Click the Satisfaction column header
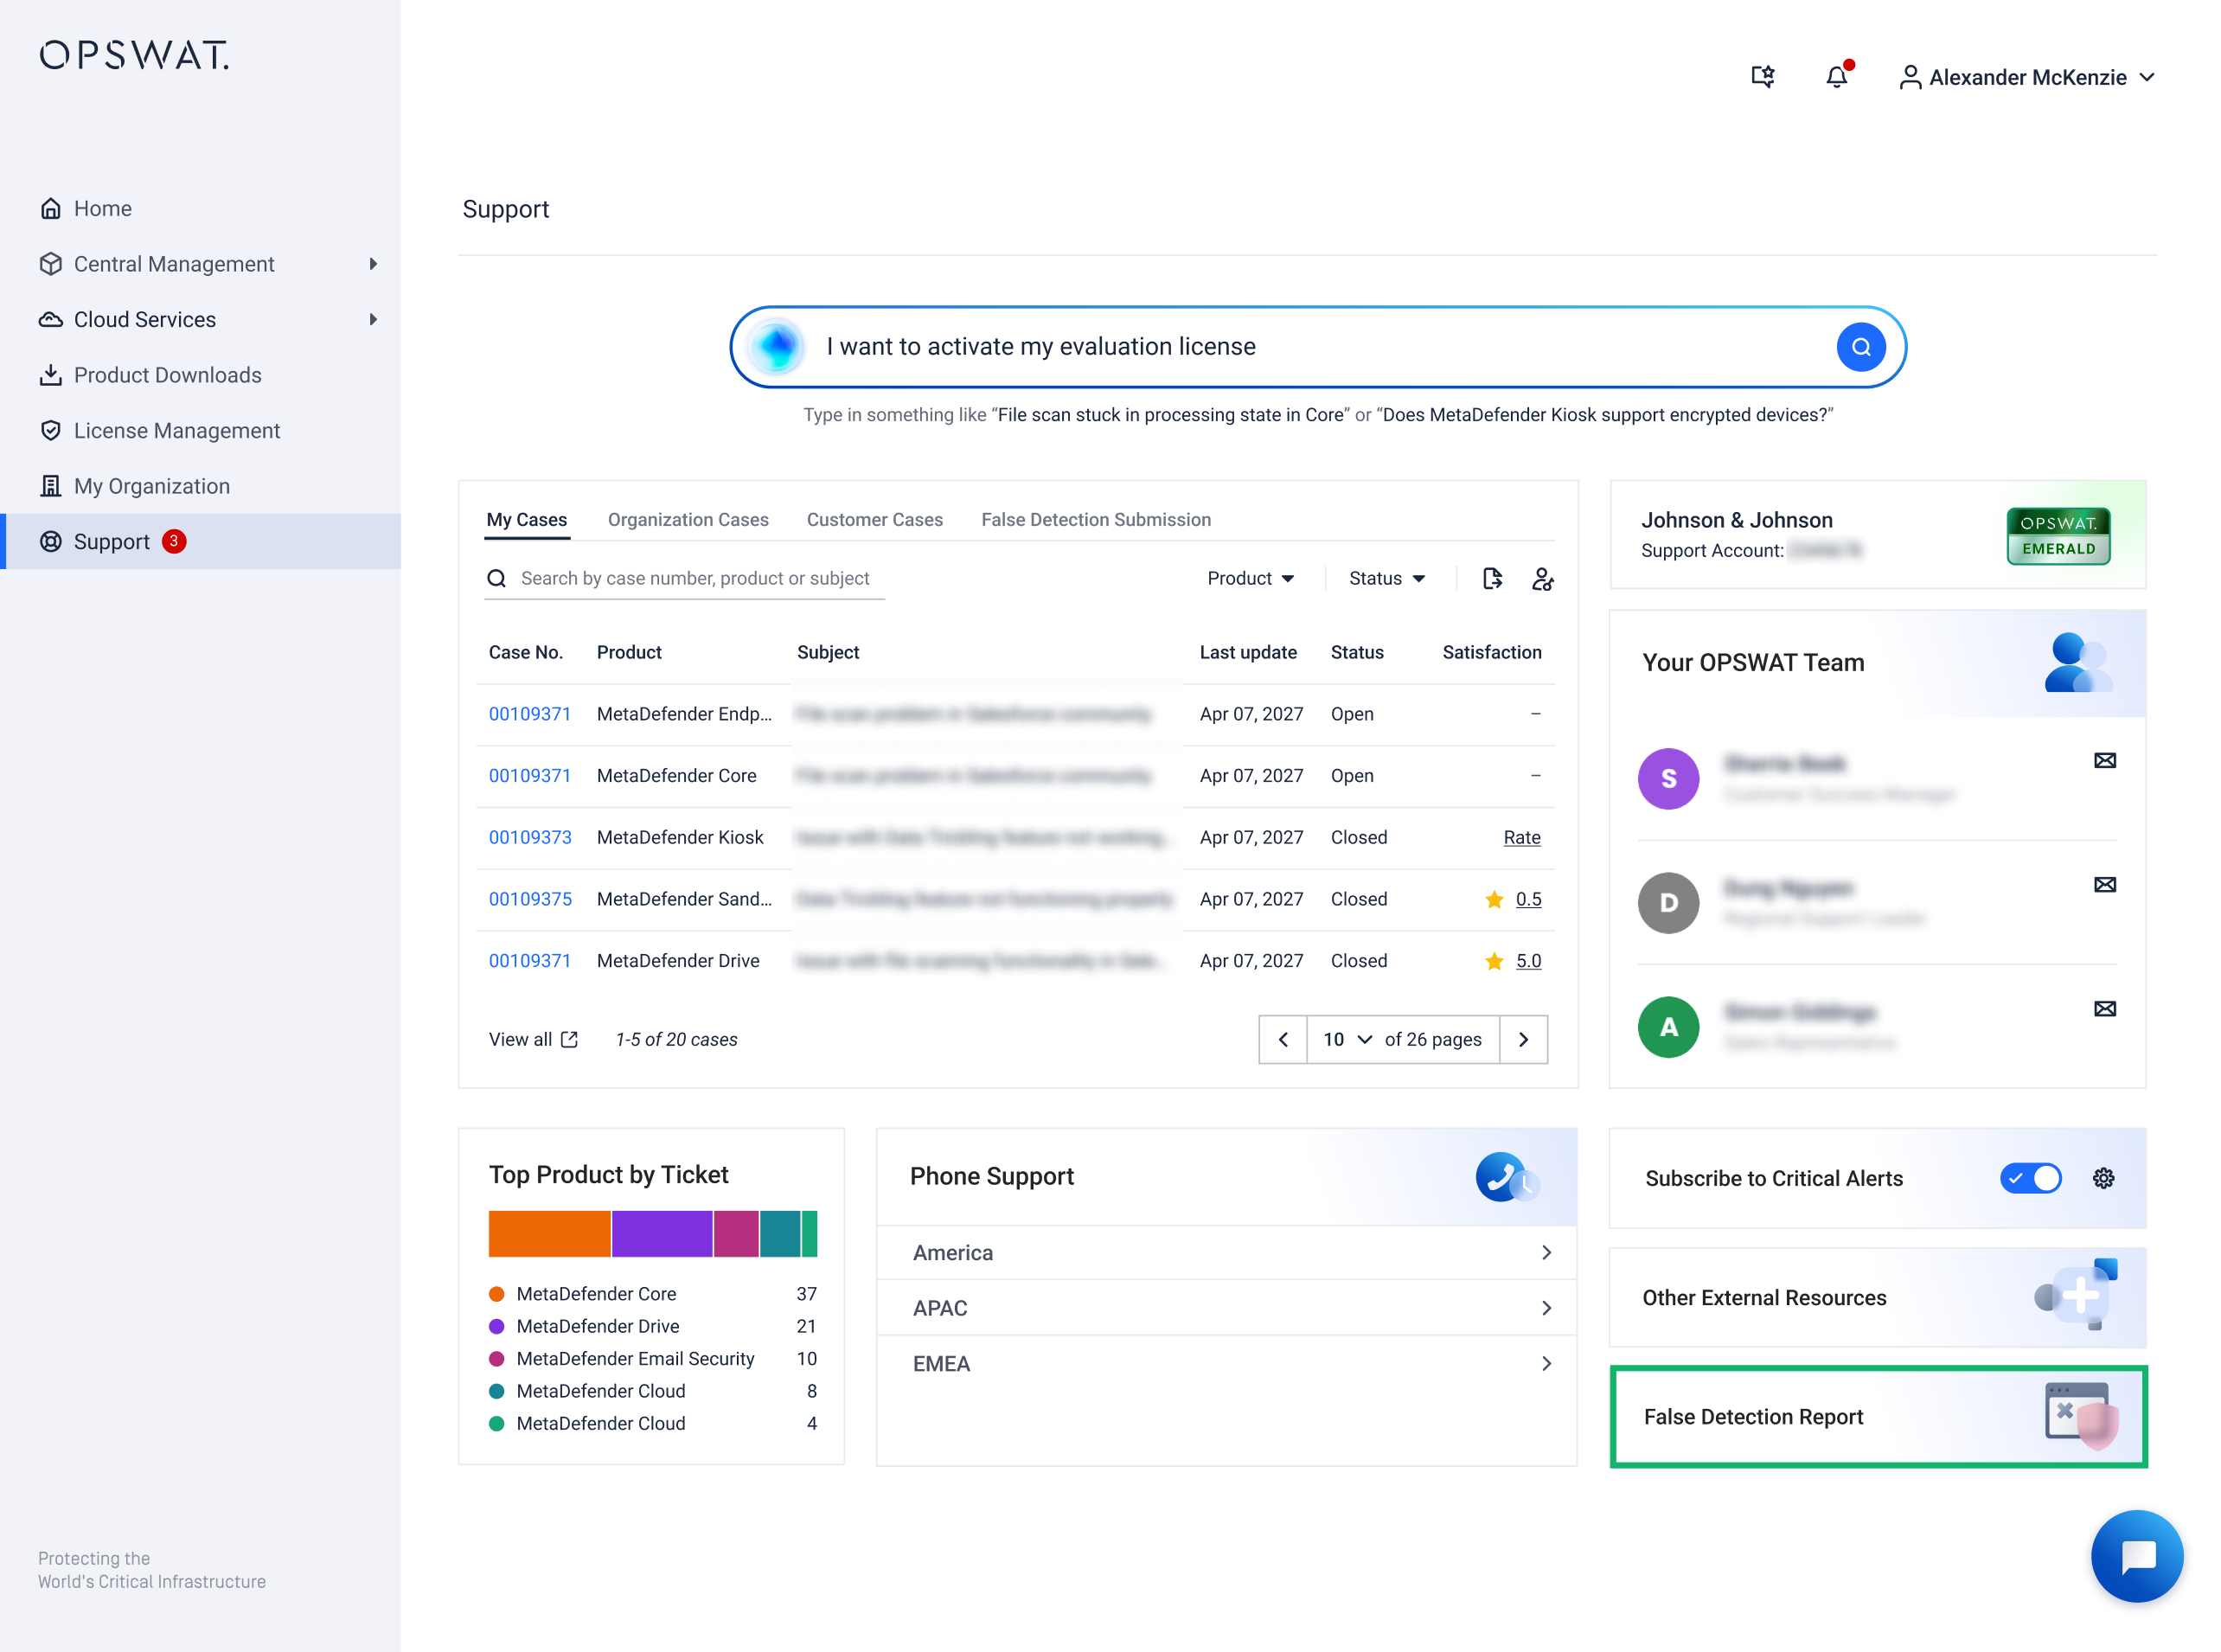 pos(1491,652)
